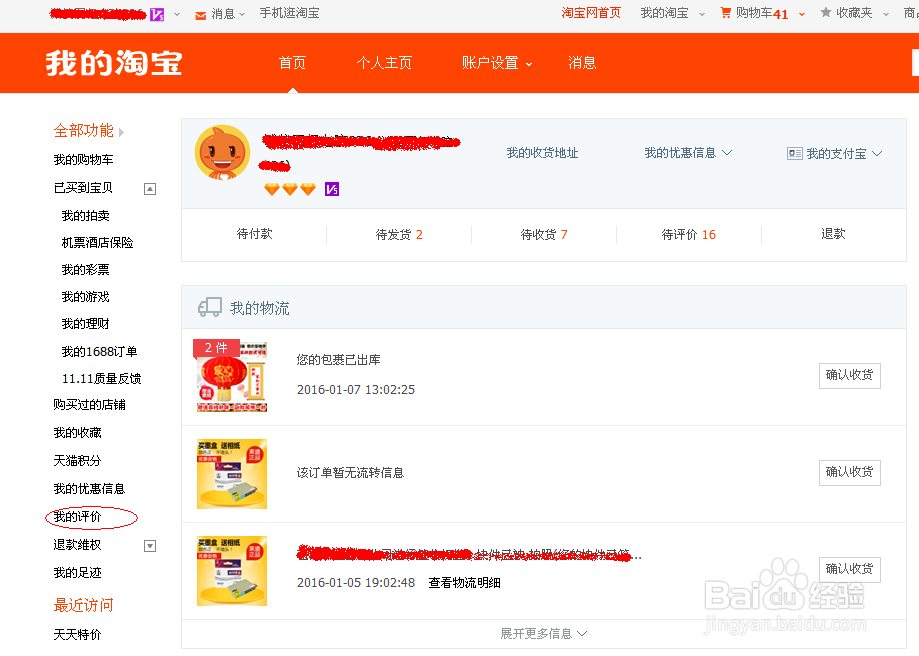Collapse the 已买到宝贝 section arrow
Viewport: 919px width, 656px height.
click(x=150, y=189)
